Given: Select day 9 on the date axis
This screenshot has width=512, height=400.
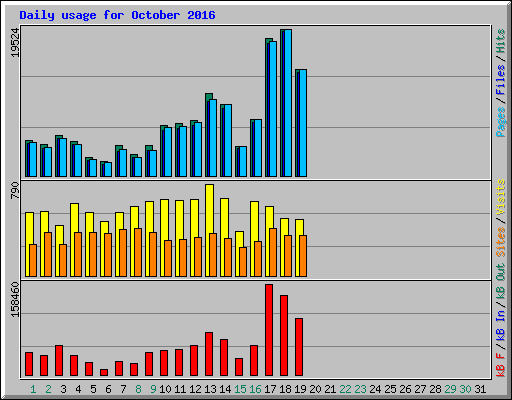Looking at the screenshot, I should coord(153,389).
